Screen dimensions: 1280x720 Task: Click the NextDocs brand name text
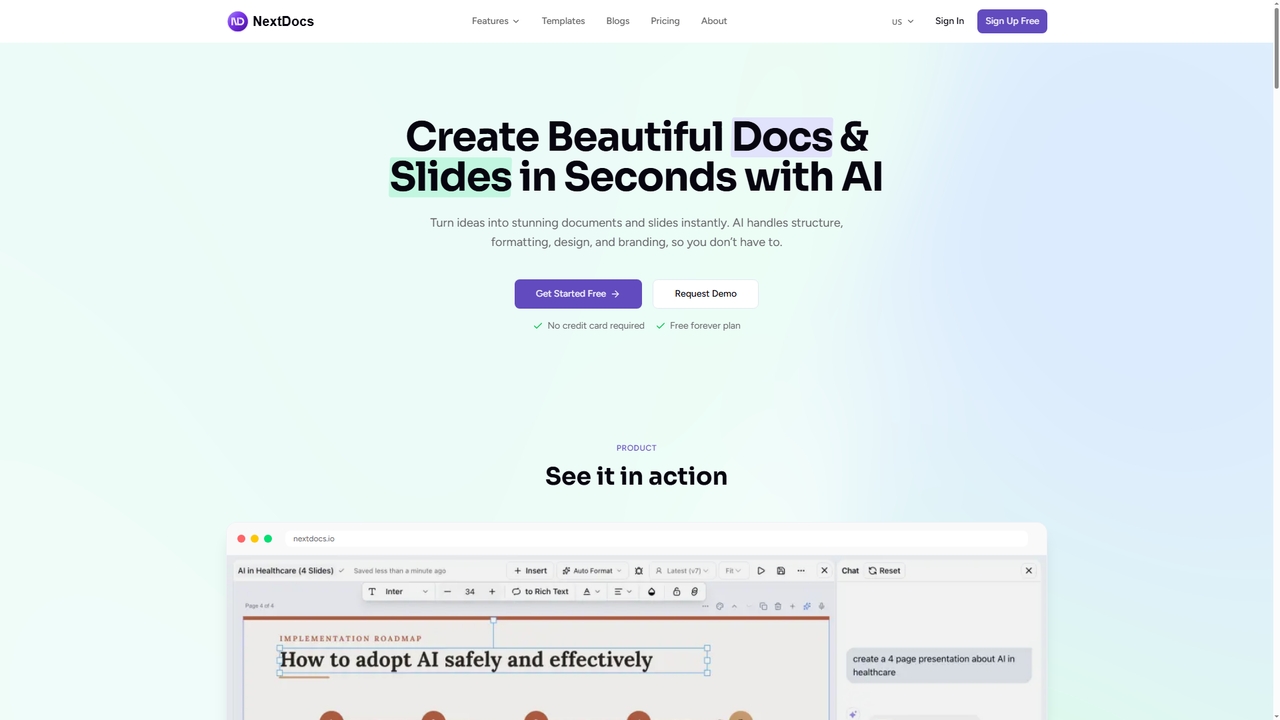(x=284, y=21)
